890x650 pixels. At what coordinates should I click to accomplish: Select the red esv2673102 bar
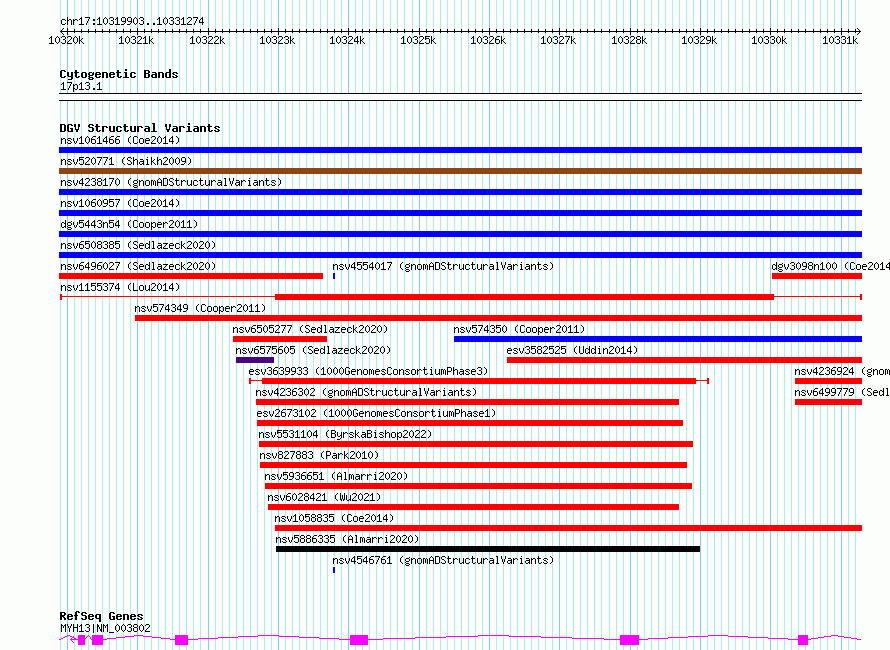point(470,423)
